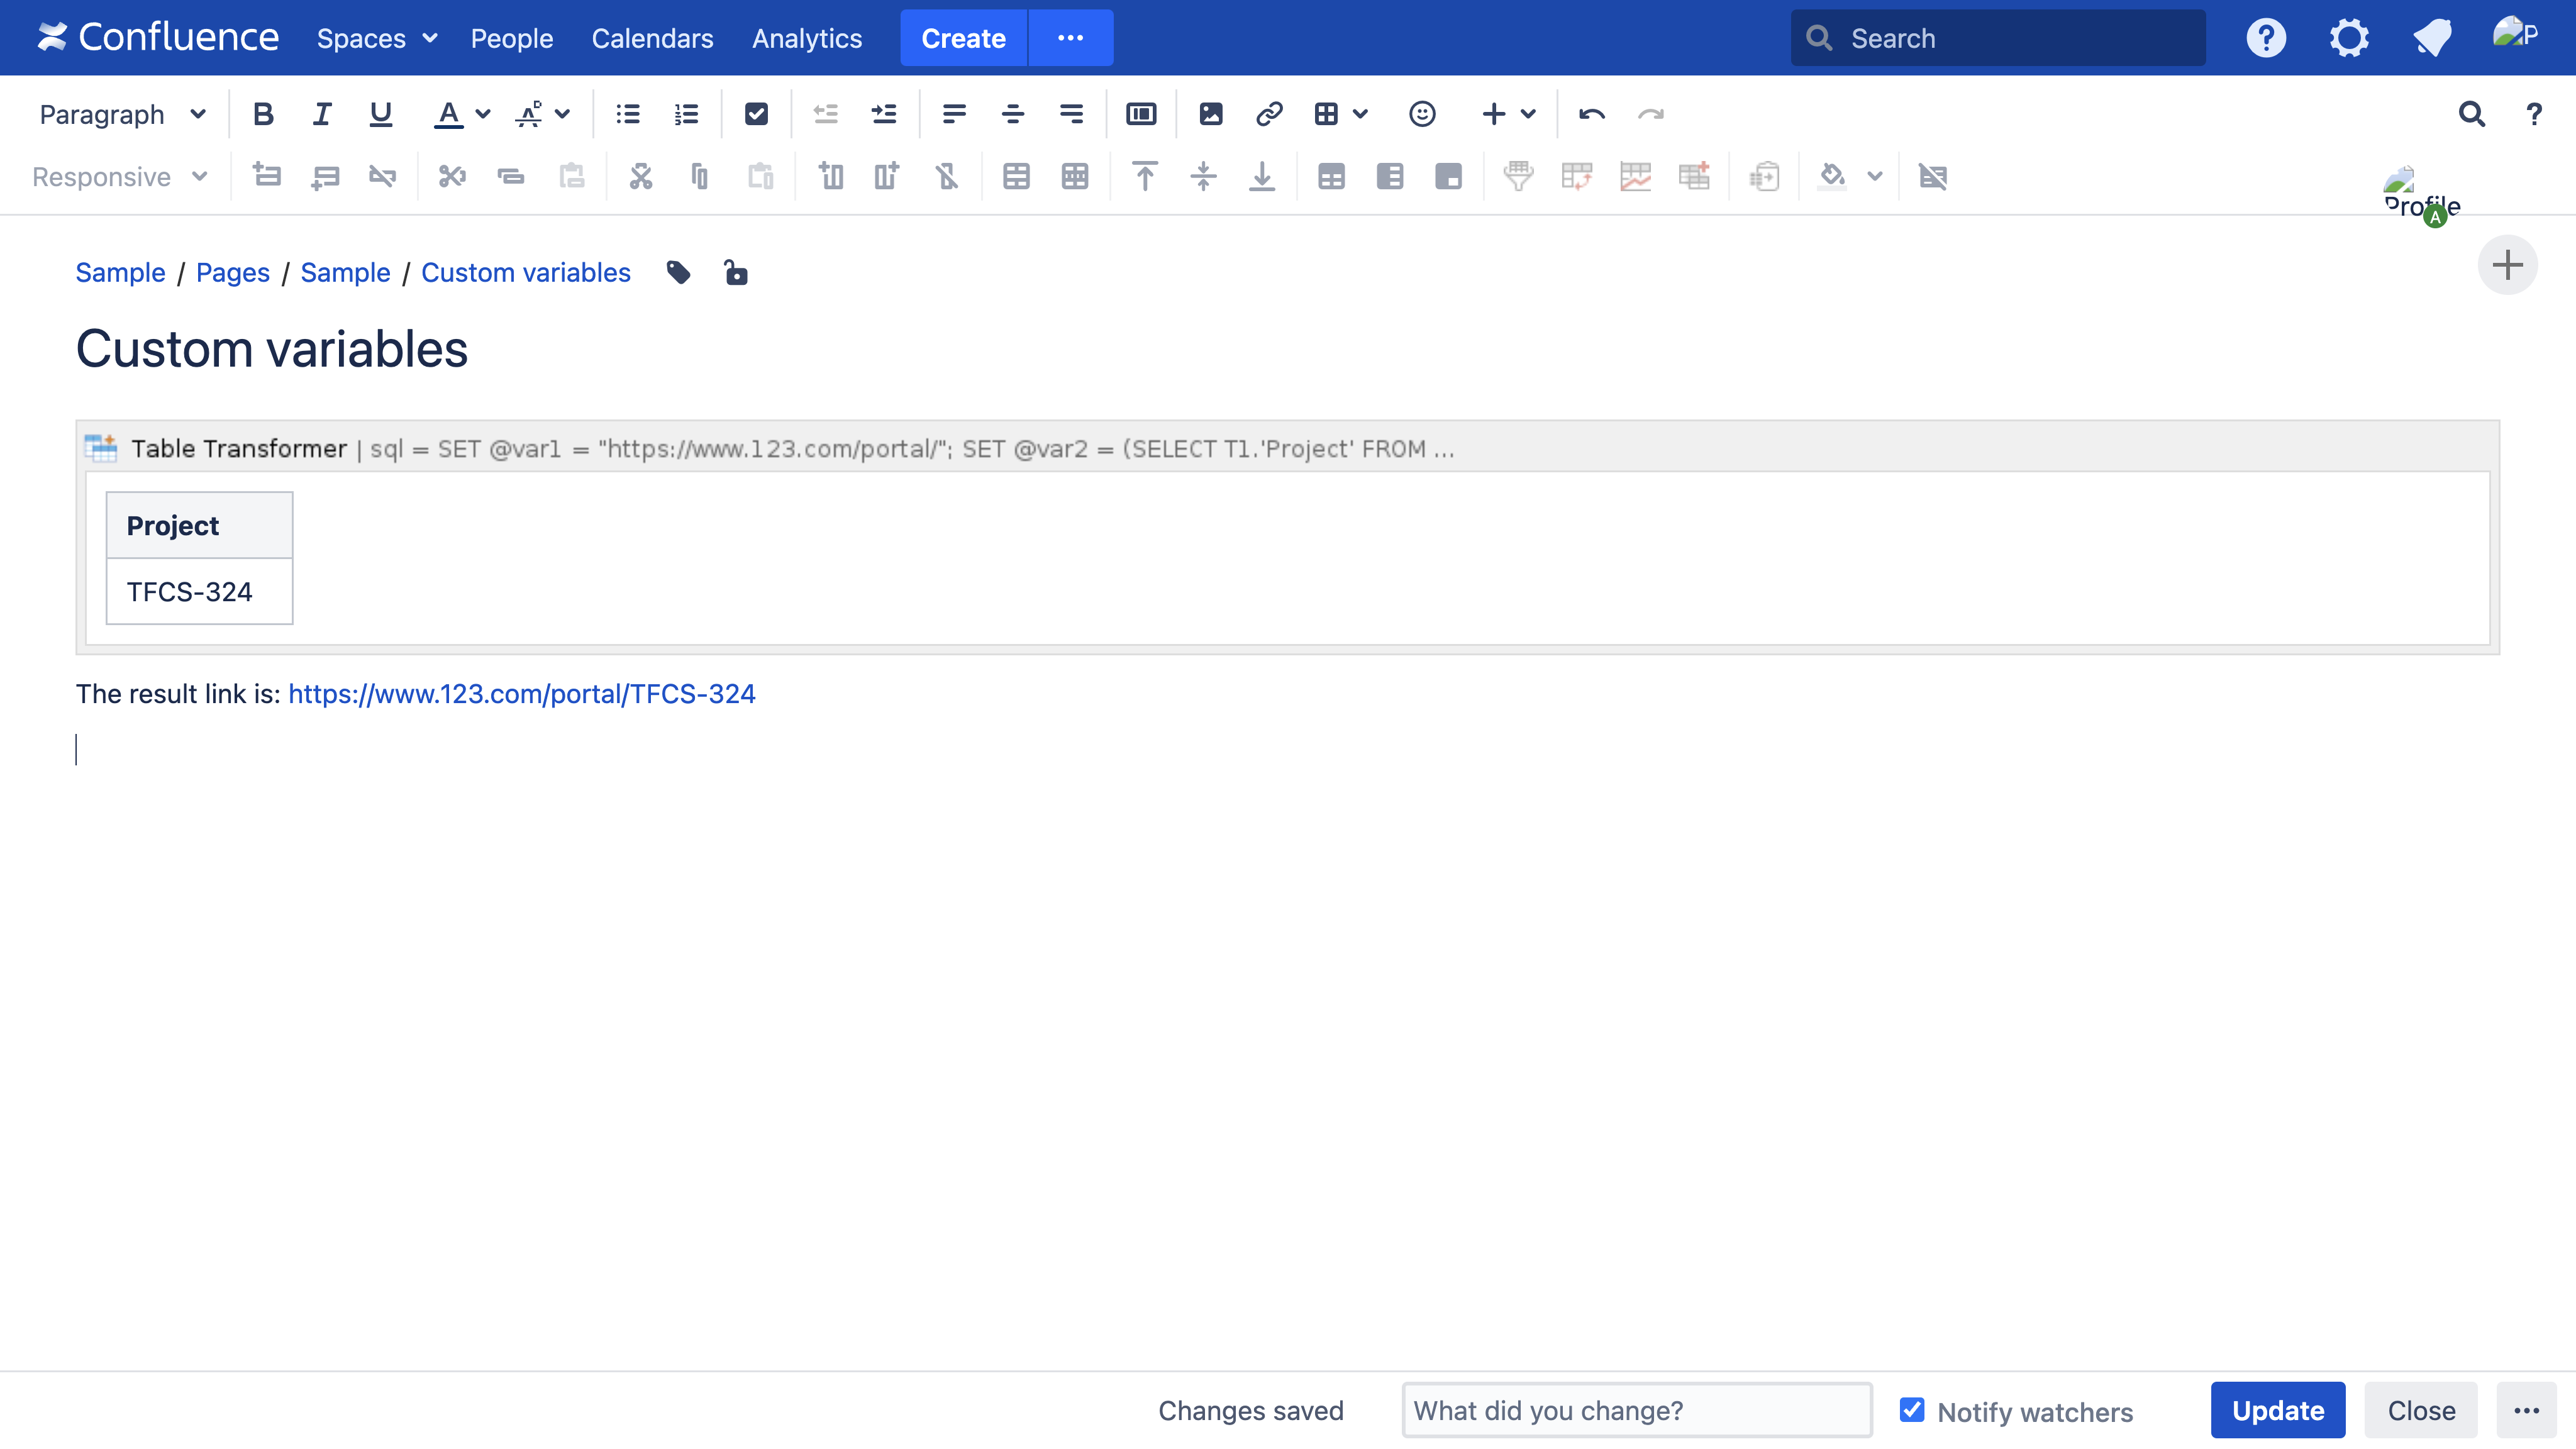Open the portal TFCS-324 result link

tap(521, 694)
